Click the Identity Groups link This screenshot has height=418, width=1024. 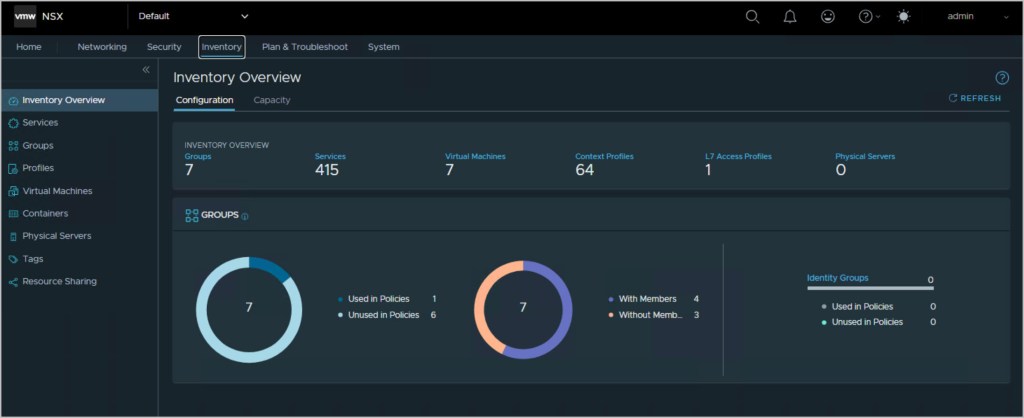(x=837, y=277)
